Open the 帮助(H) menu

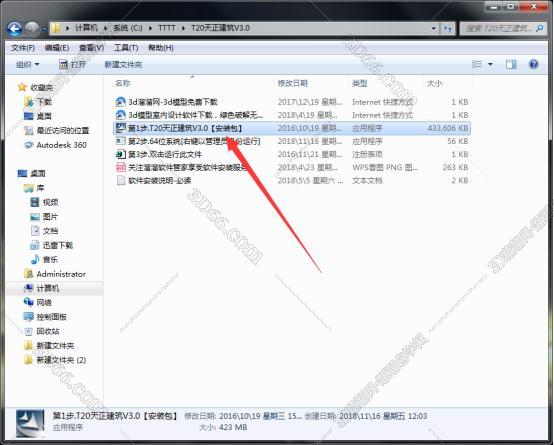click(x=161, y=48)
